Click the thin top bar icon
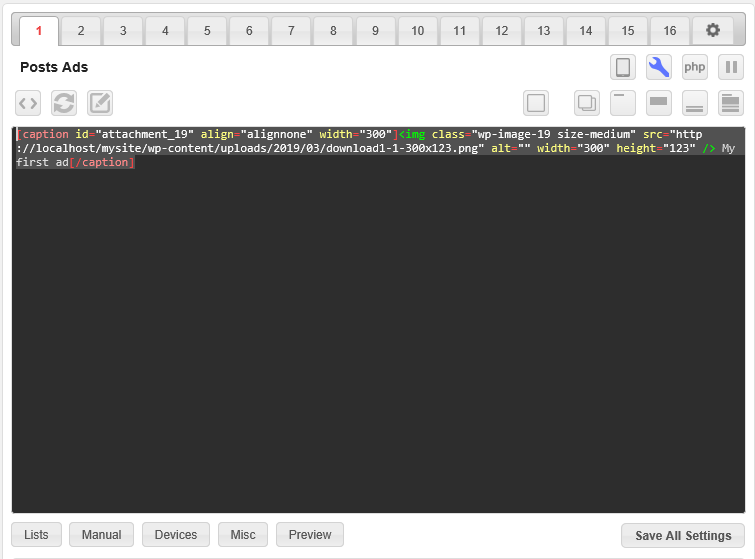The width and height of the screenshot is (755, 559). (x=623, y=103)
